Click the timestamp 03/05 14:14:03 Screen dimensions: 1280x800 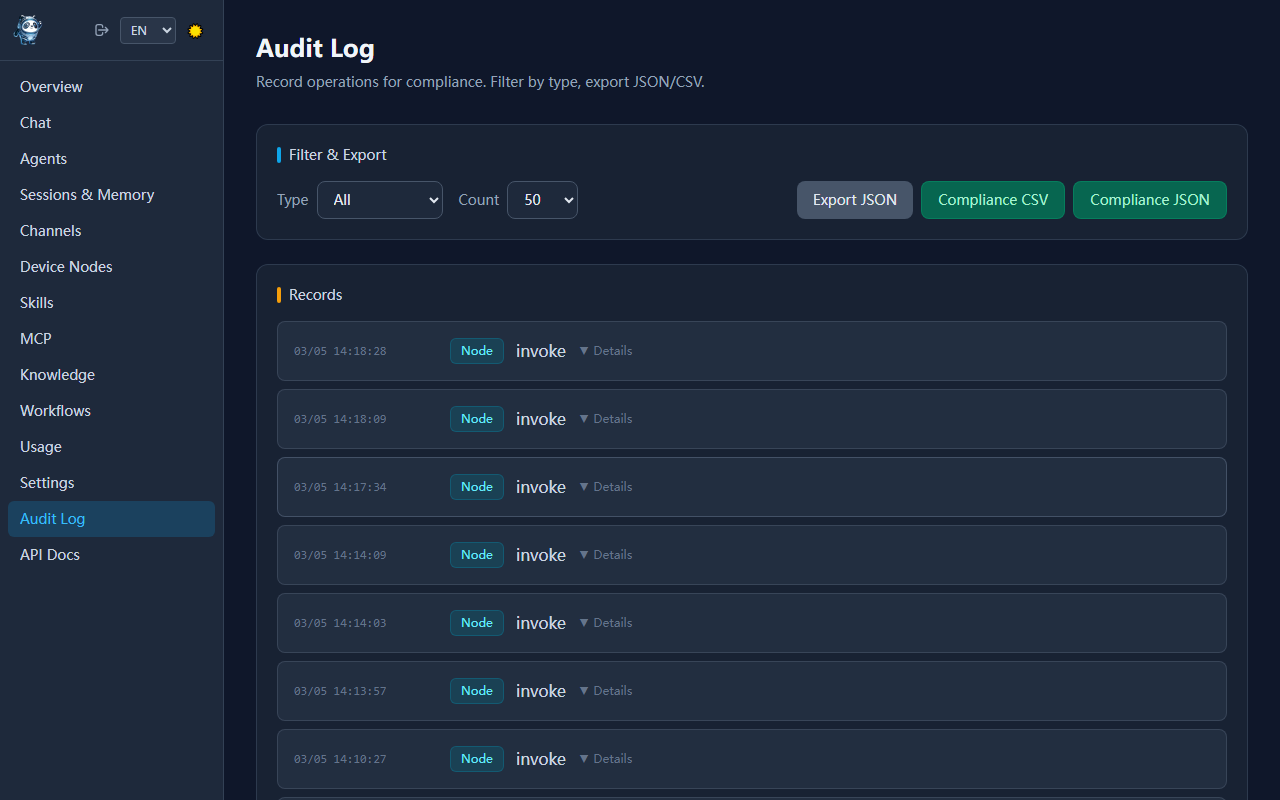(x=340, y=623)
